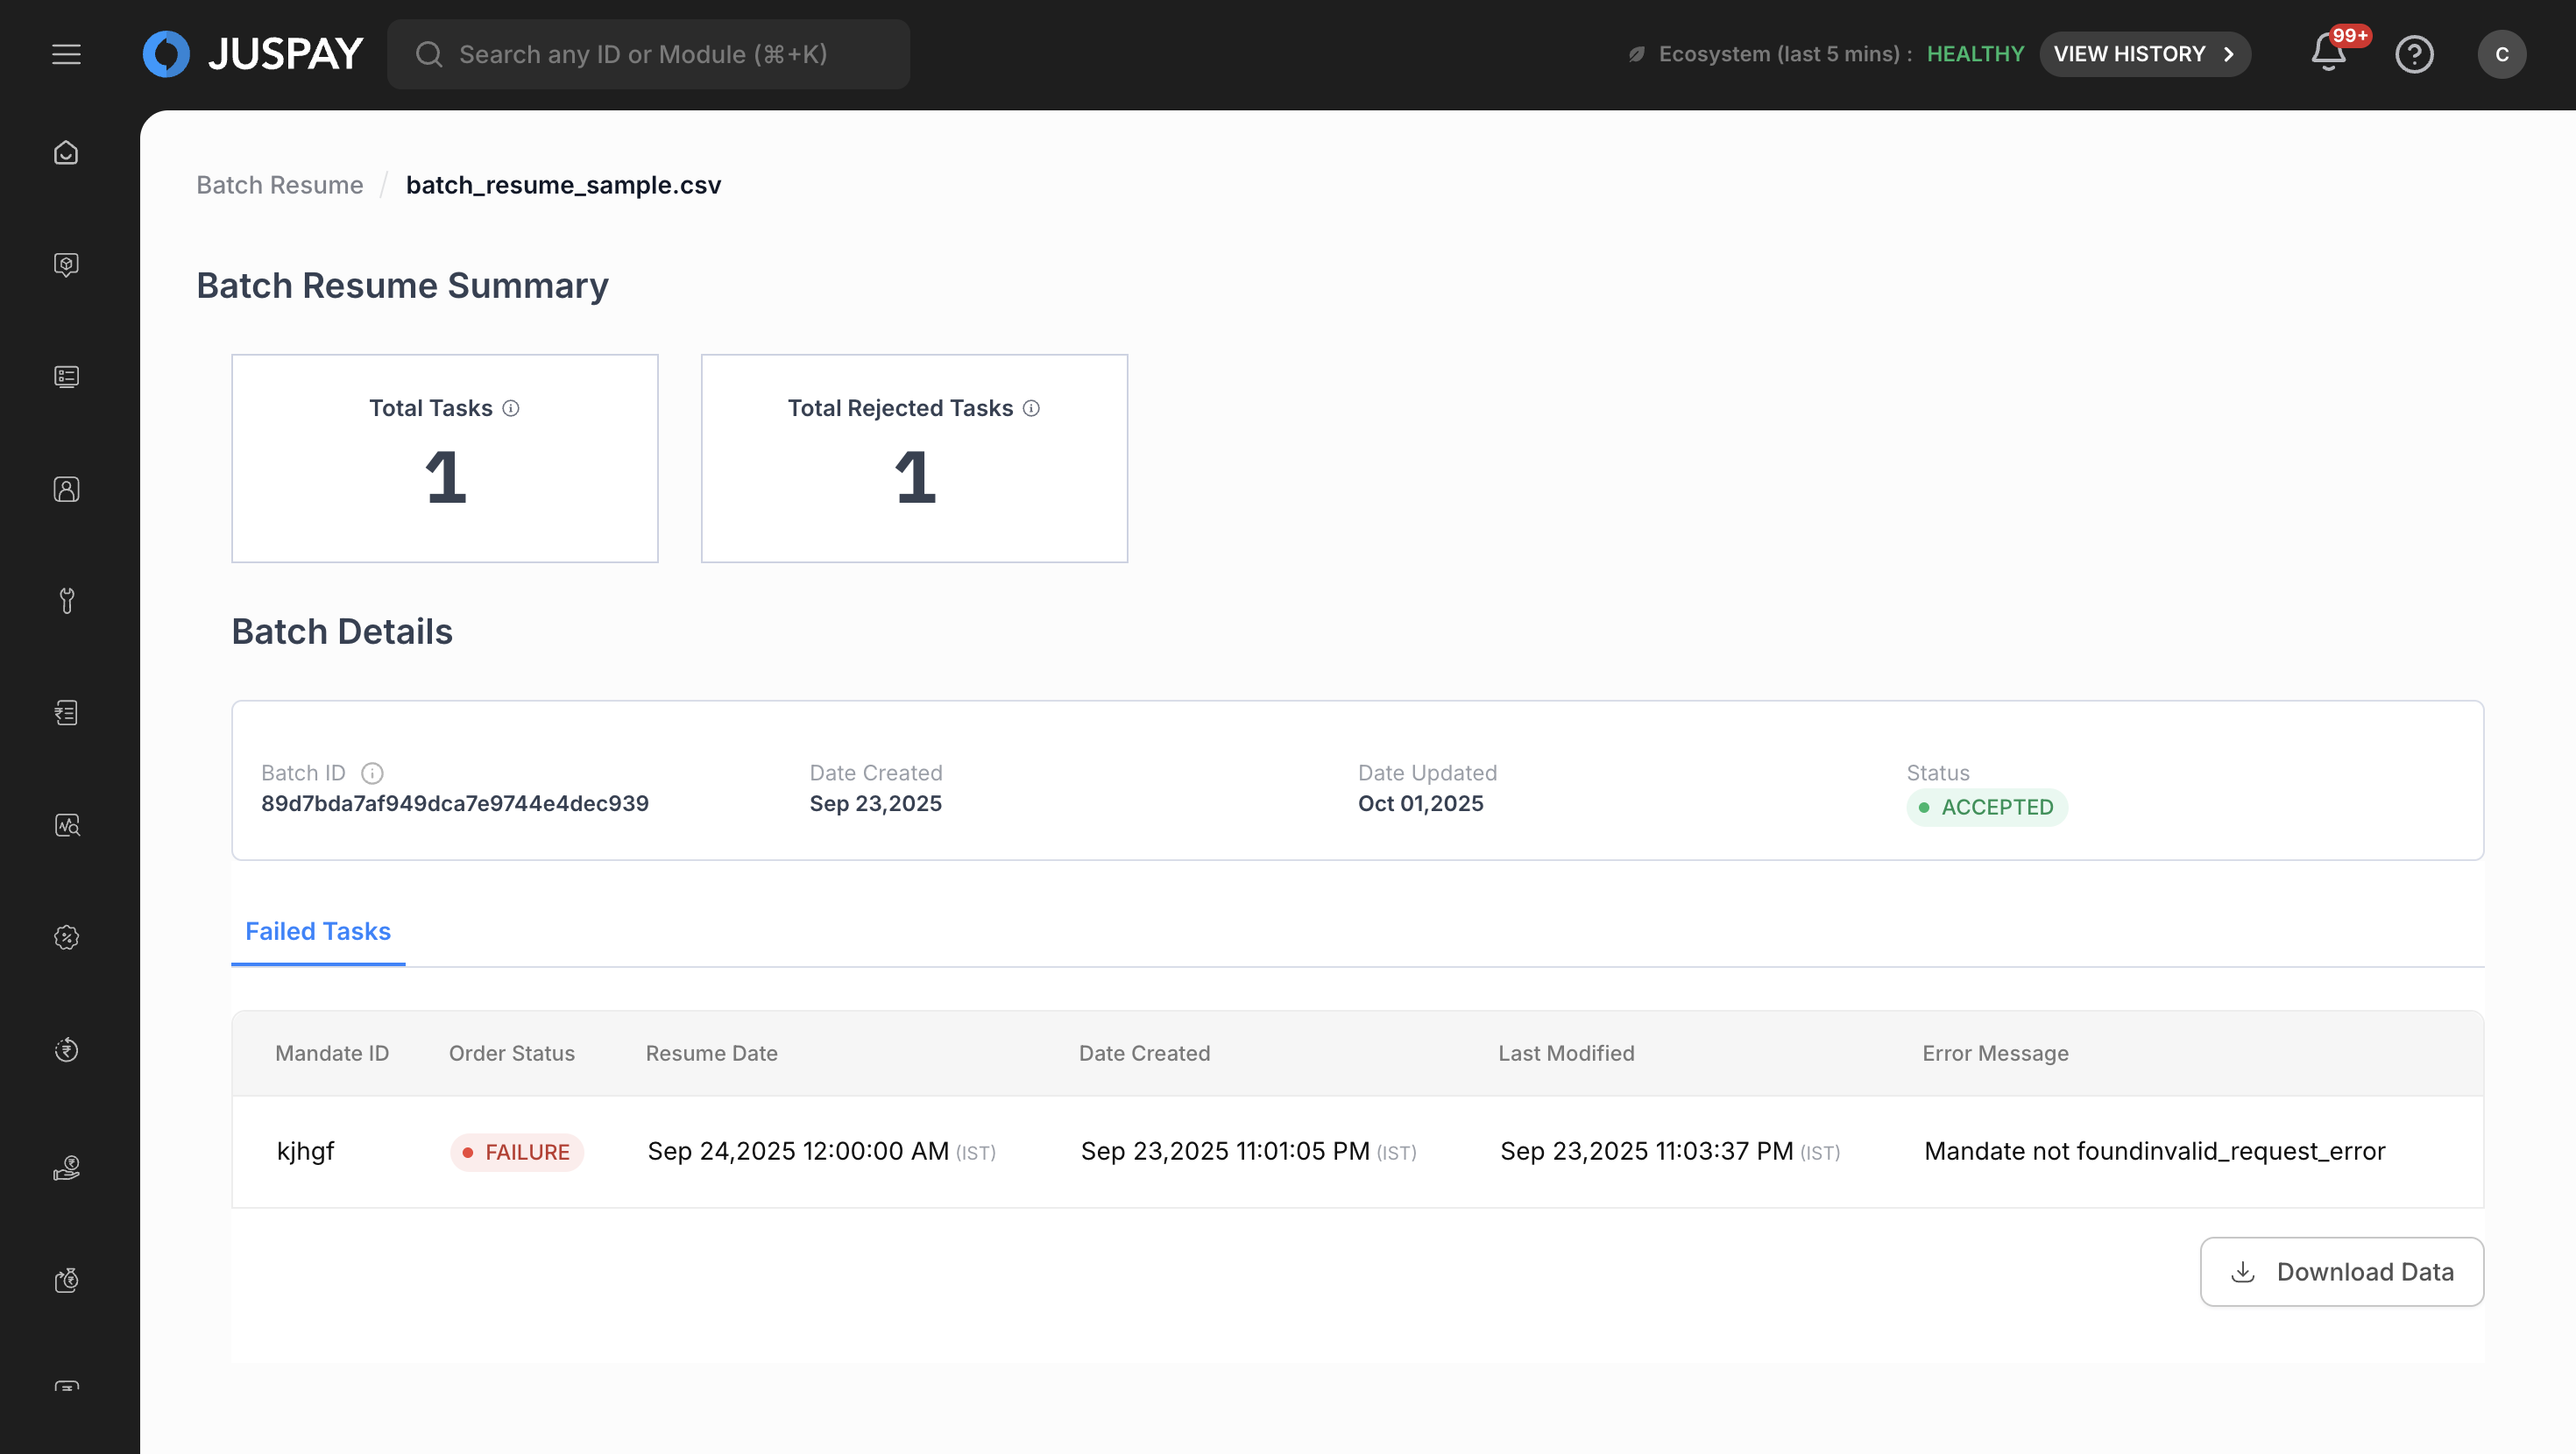Click the Total Tasks info icon
Image resolution: width=2576 pixels, height=1454 pixels.
click(511, 408)
